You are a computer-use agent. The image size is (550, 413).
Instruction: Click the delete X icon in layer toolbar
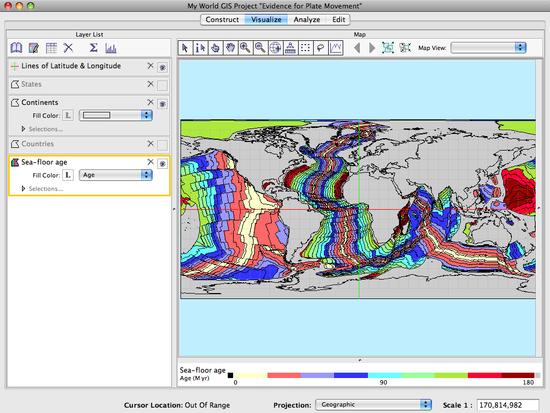(x=68, y=48)
